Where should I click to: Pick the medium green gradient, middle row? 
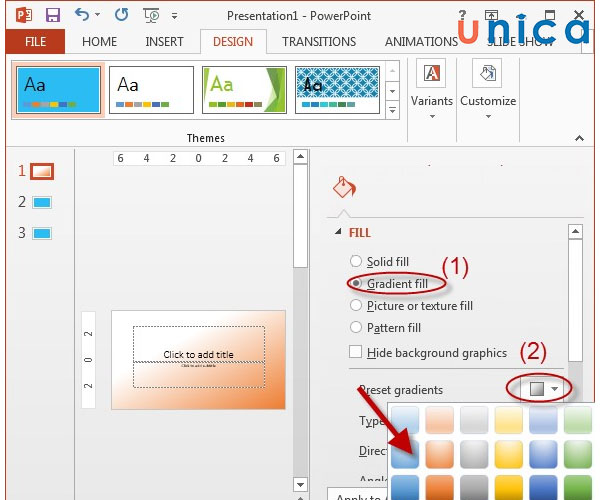pyautogui.click(x=578, y=454)
